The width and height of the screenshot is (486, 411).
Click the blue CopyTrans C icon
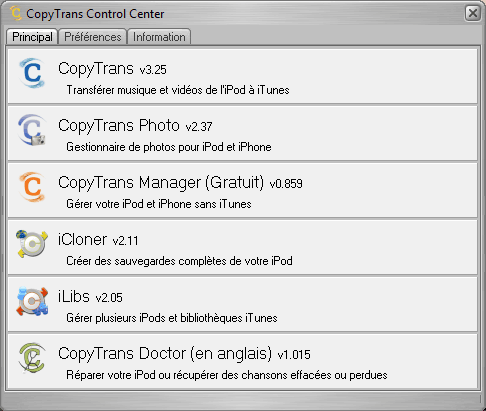pos(32,73)
